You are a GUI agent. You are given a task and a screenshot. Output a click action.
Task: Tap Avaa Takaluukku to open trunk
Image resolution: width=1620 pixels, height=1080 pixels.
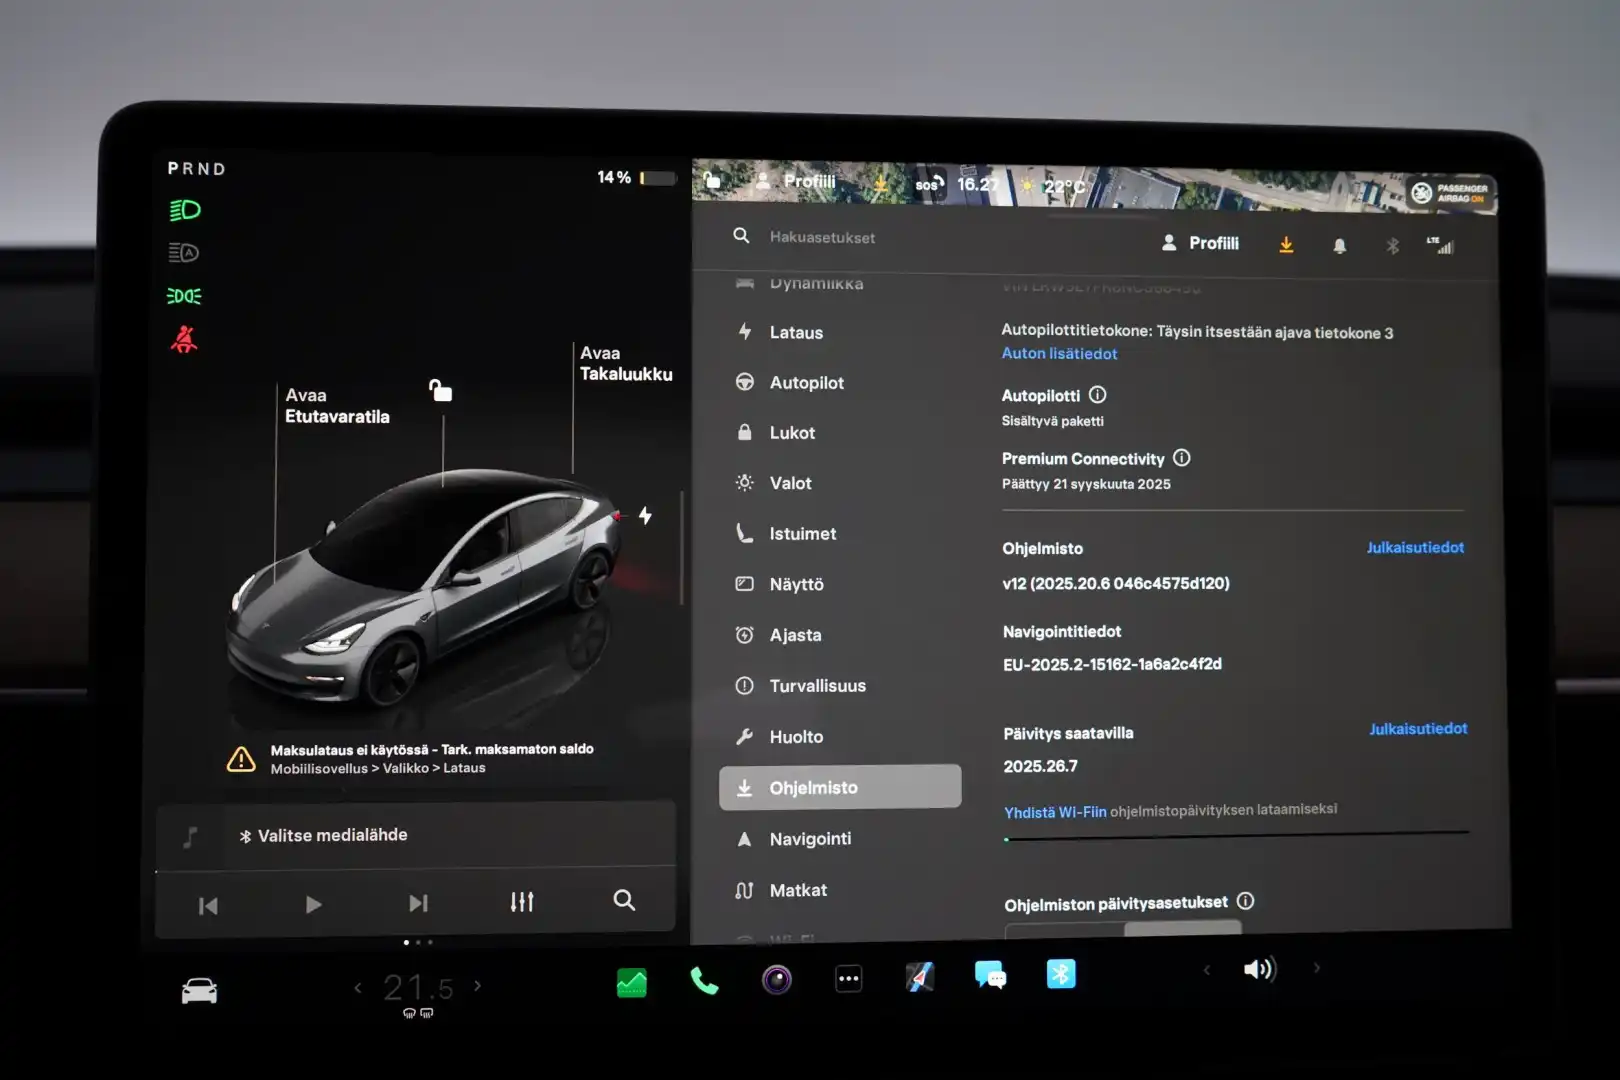(x=626, y=363)
